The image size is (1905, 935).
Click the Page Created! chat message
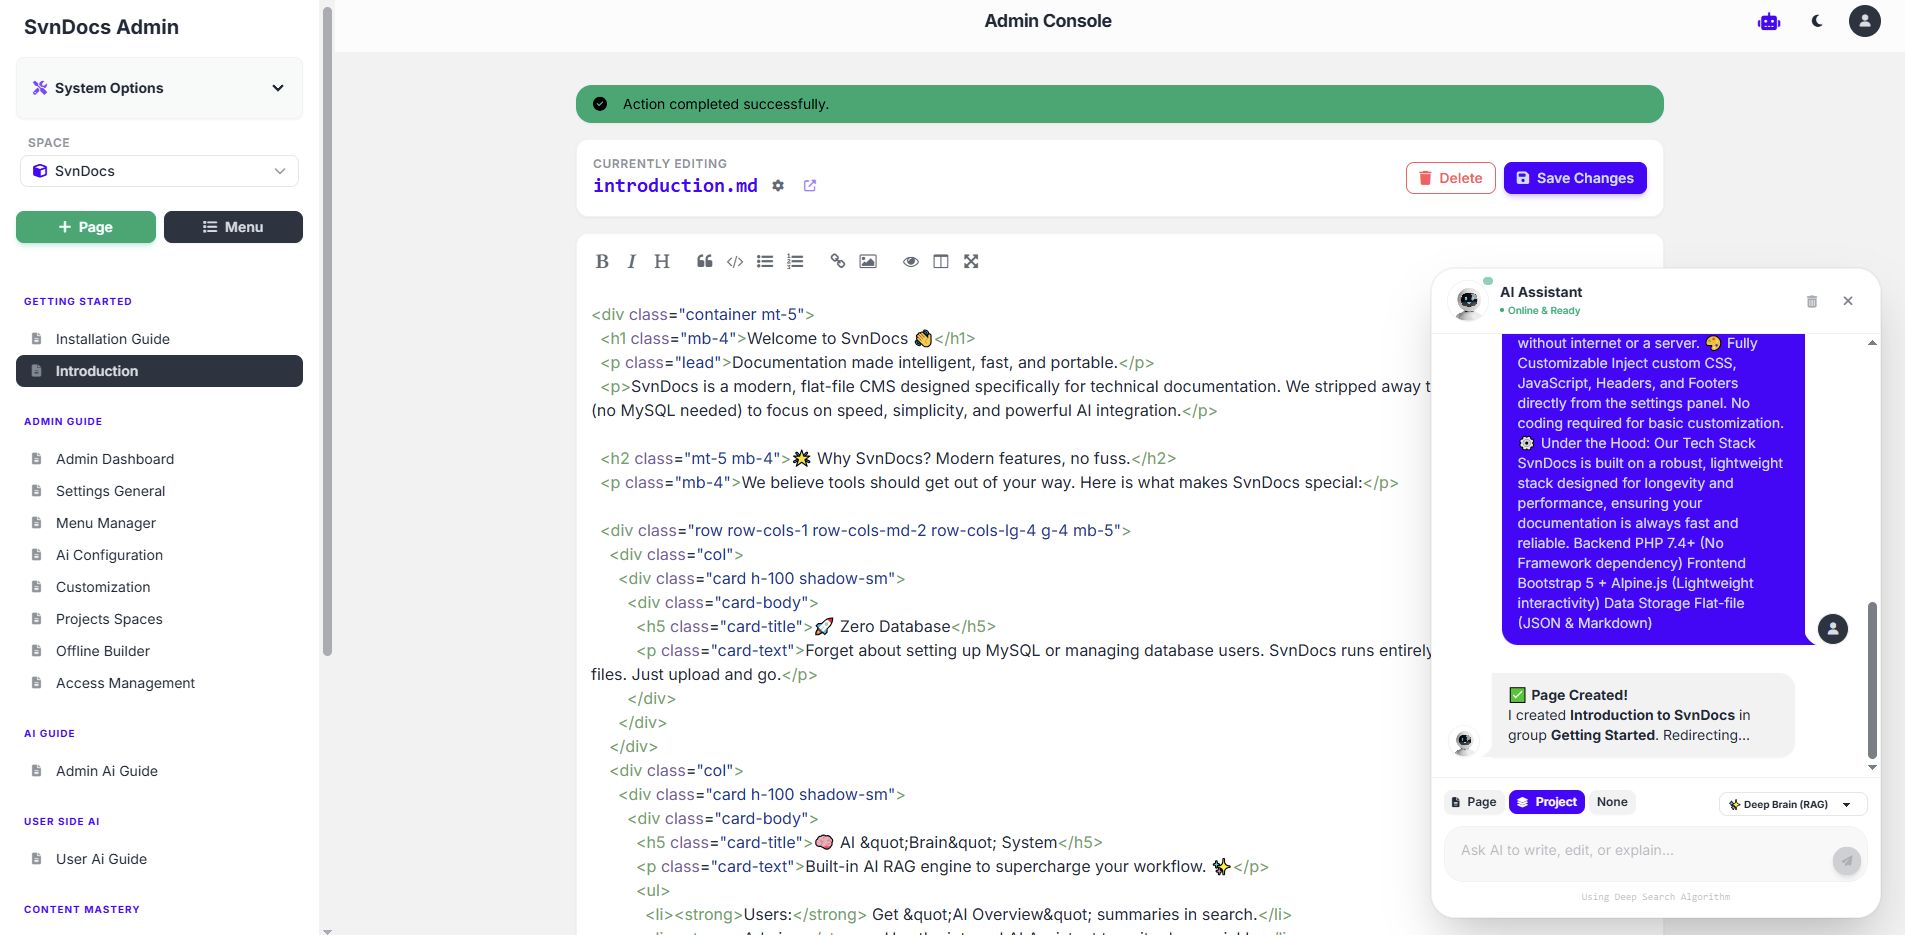1643,715
